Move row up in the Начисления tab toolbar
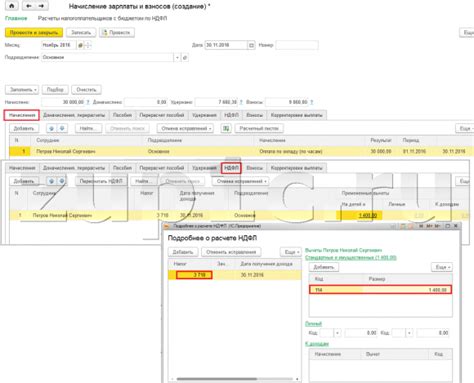The image size is (474, 383). pyautogui.click(x=51, y=128)
